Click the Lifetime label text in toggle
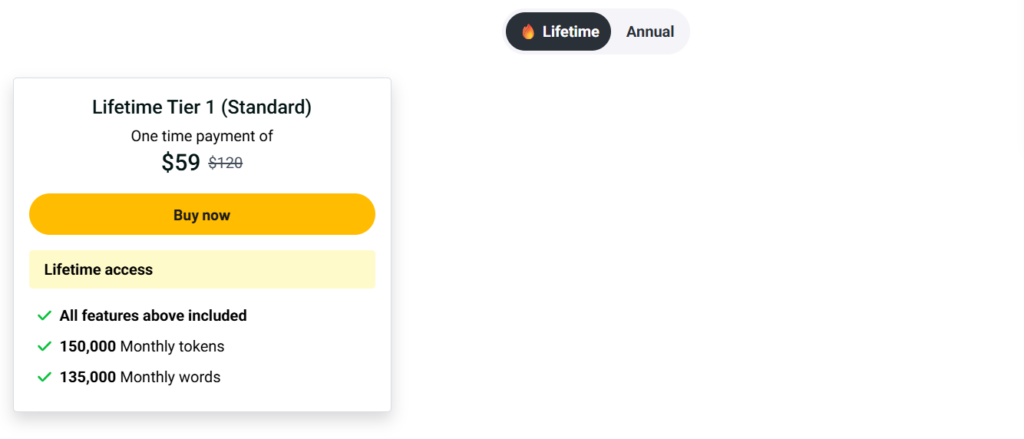 click(x=571, y=32)
